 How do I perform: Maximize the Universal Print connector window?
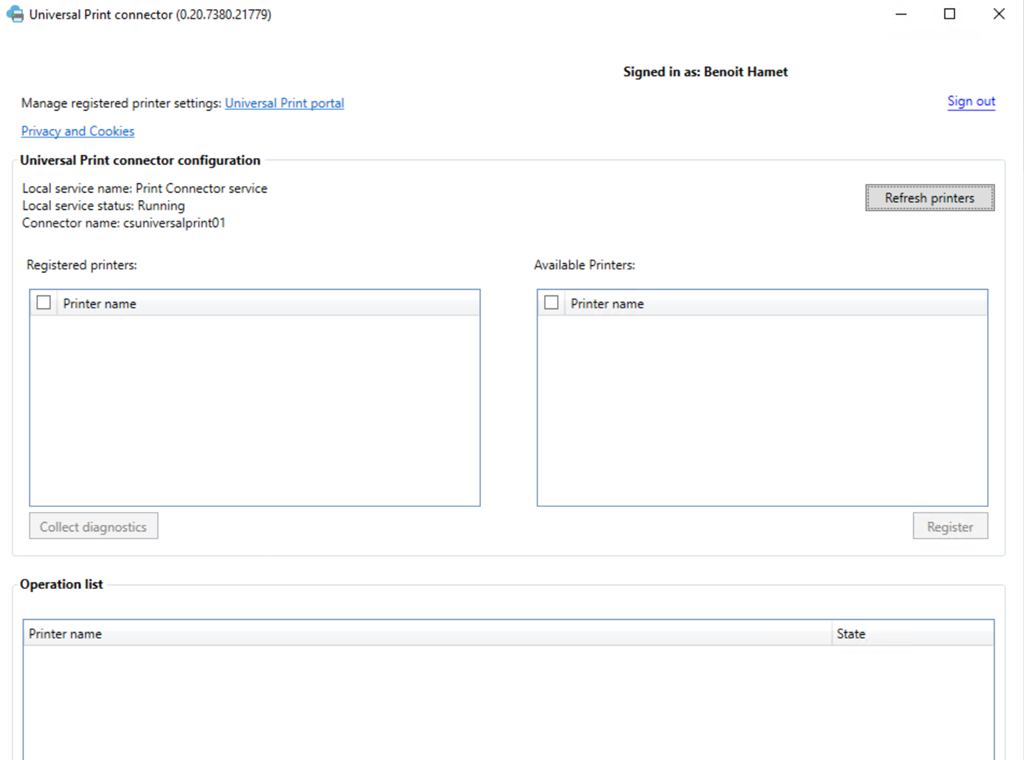(950, 14)
